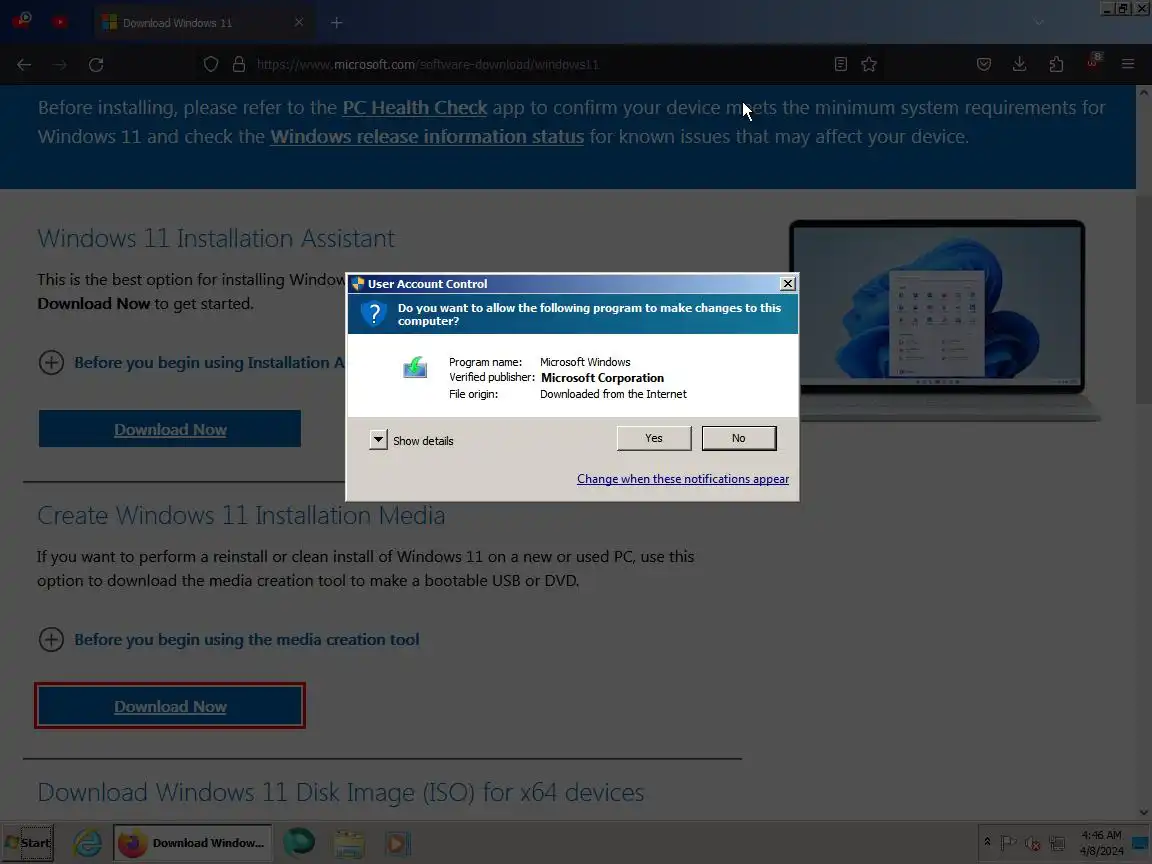This screenshot has height=864, width=1152.
Task: Click Windows 11 Installation Assistant heading
Action: pos(216,238)
